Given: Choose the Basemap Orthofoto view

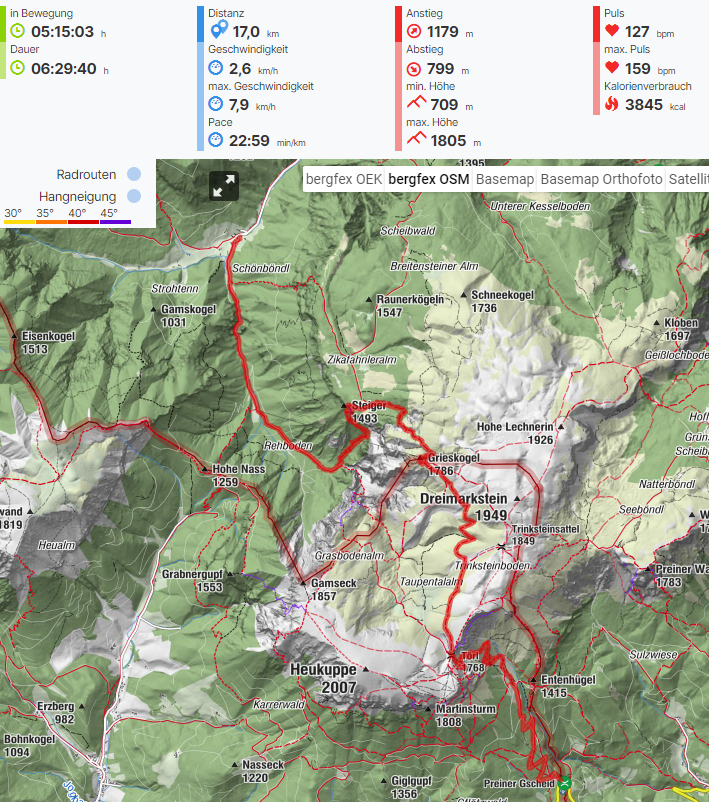Looking at the screenshot, I should click(601, 179).
